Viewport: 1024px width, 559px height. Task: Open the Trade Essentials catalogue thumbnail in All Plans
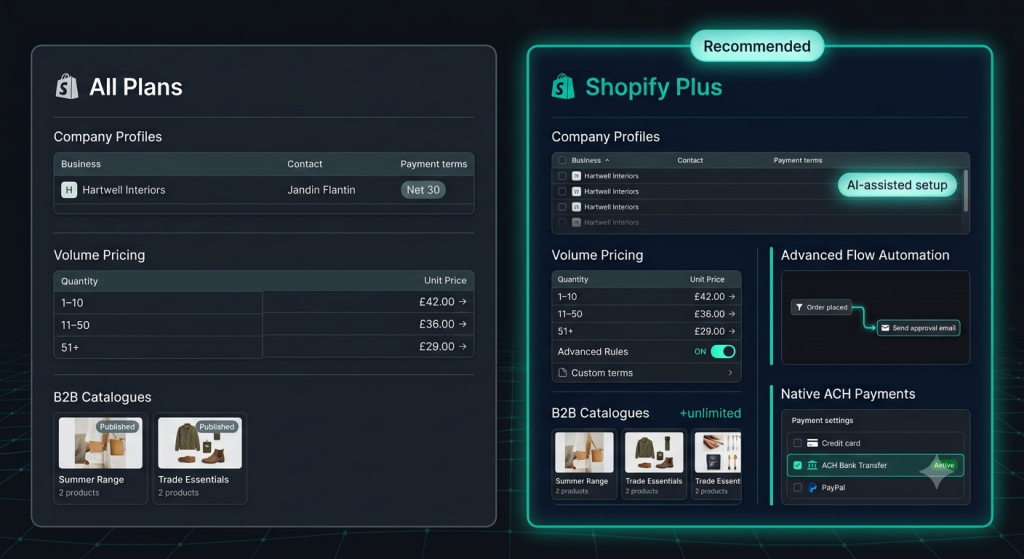point(200,443)
